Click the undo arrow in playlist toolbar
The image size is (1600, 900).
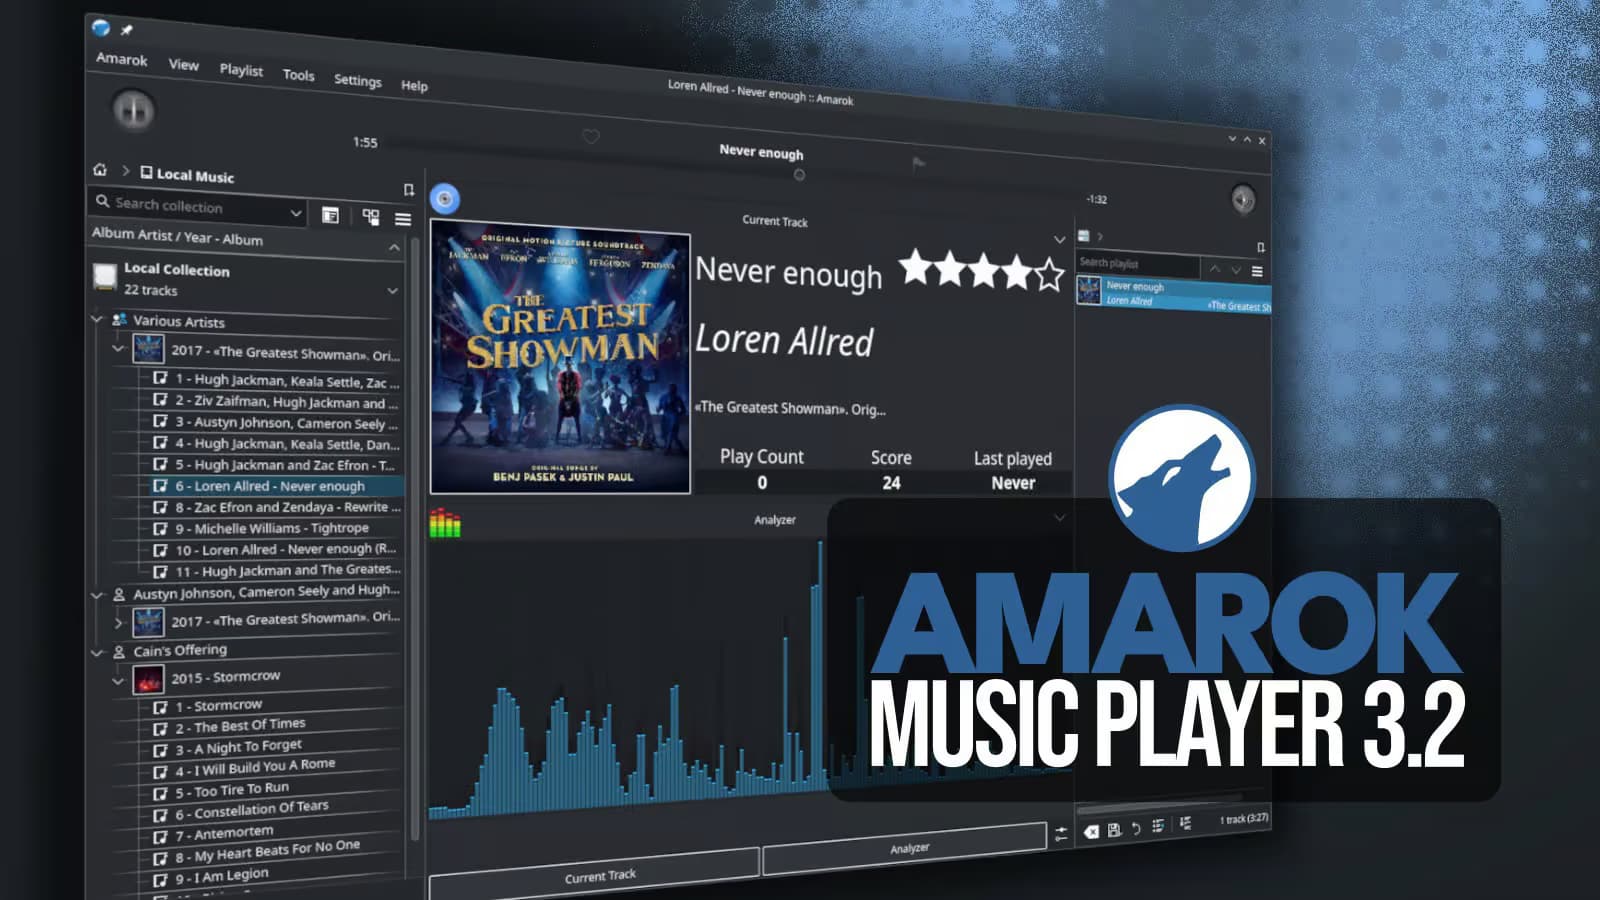(x=1136, y=828)
